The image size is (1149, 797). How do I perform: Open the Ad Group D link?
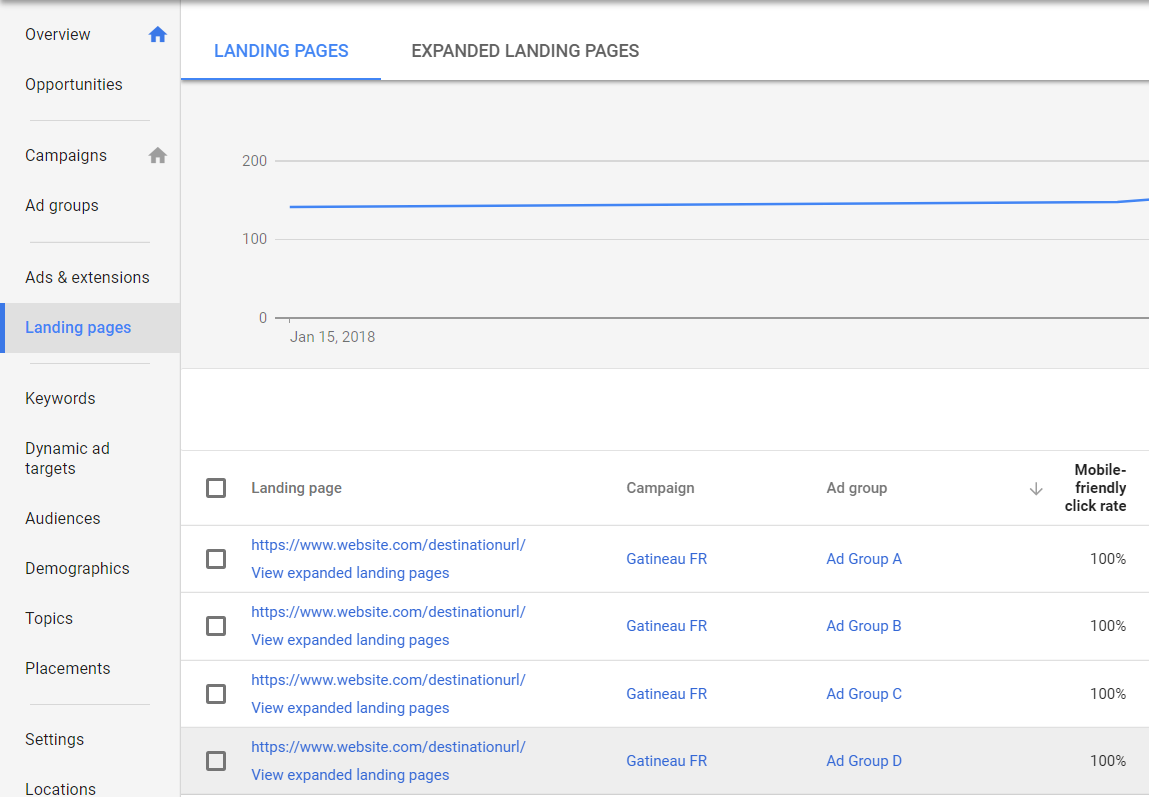864,761
